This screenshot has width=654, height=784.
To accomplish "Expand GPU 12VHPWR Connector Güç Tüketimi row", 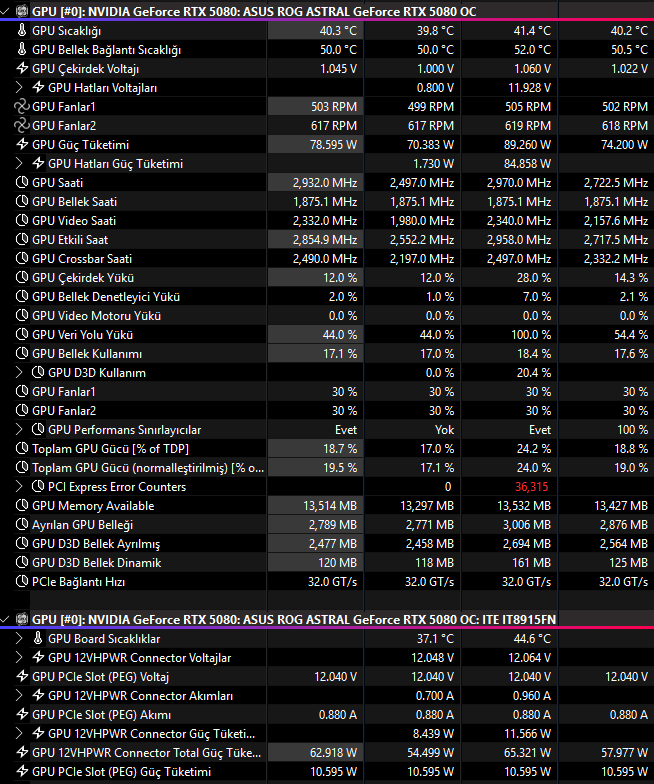I will coord(19,734).
